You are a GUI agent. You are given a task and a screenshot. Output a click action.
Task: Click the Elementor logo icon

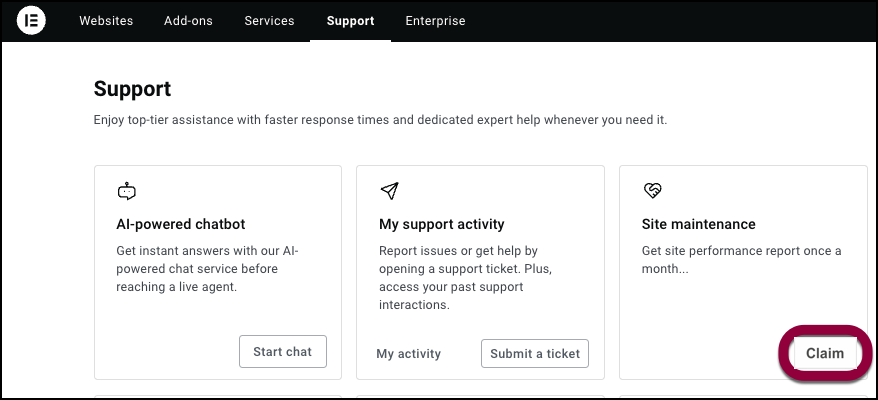point(31,21)
